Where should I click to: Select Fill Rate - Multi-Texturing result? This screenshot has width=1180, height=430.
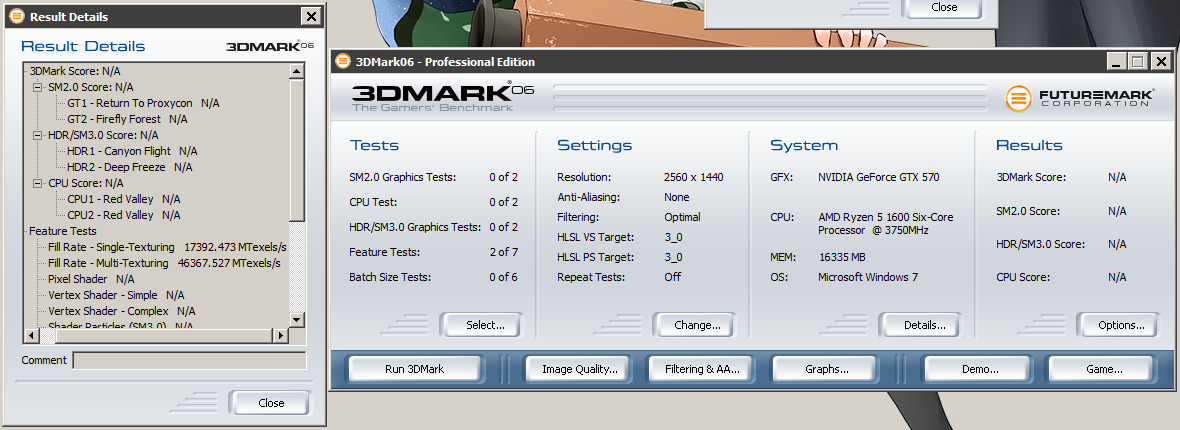coord(164,264)
